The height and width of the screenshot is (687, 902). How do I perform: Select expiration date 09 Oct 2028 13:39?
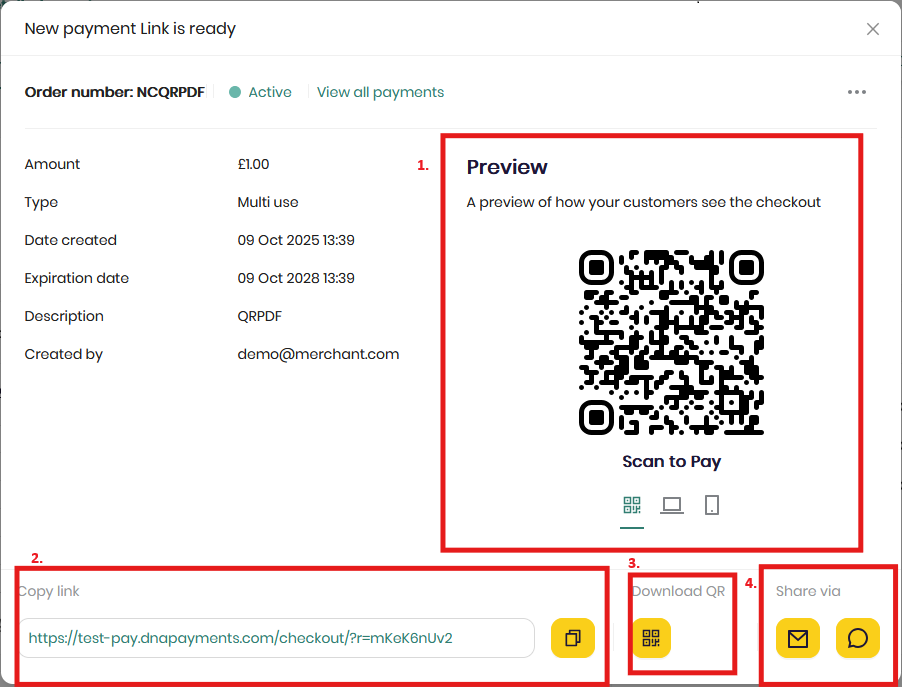click(296, 278)
